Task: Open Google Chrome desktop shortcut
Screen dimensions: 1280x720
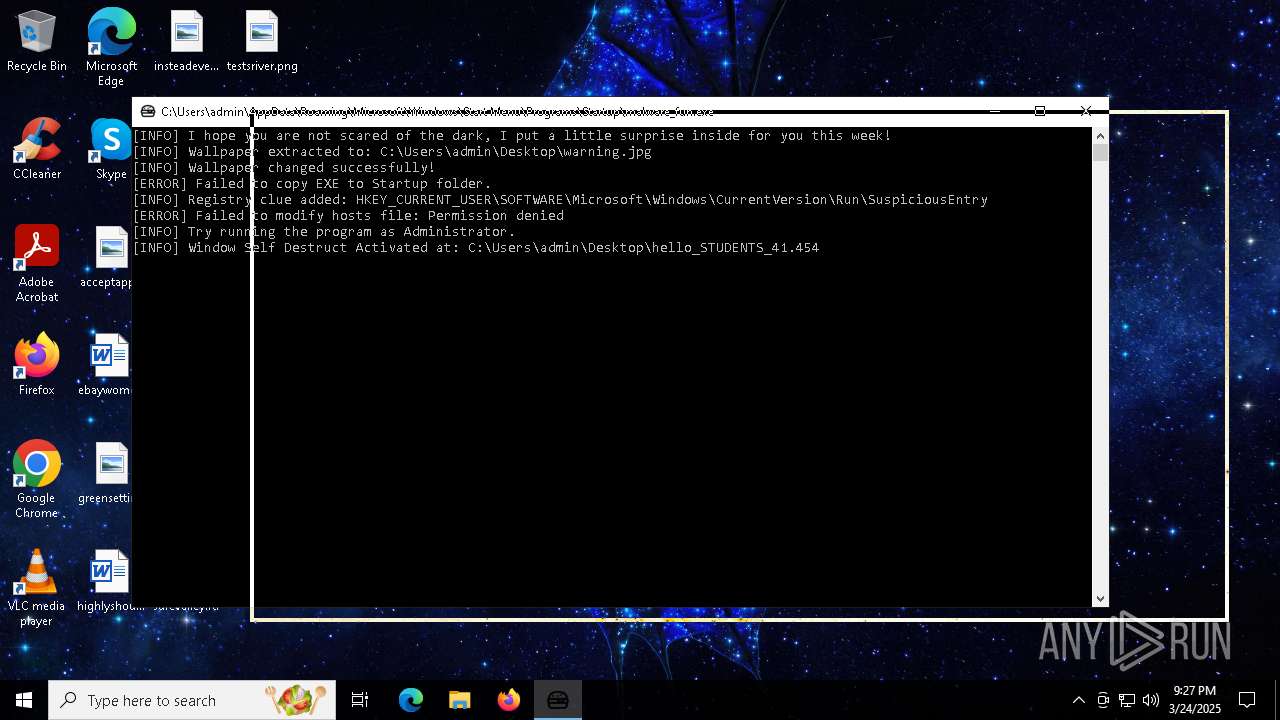Action: [37, 480]
